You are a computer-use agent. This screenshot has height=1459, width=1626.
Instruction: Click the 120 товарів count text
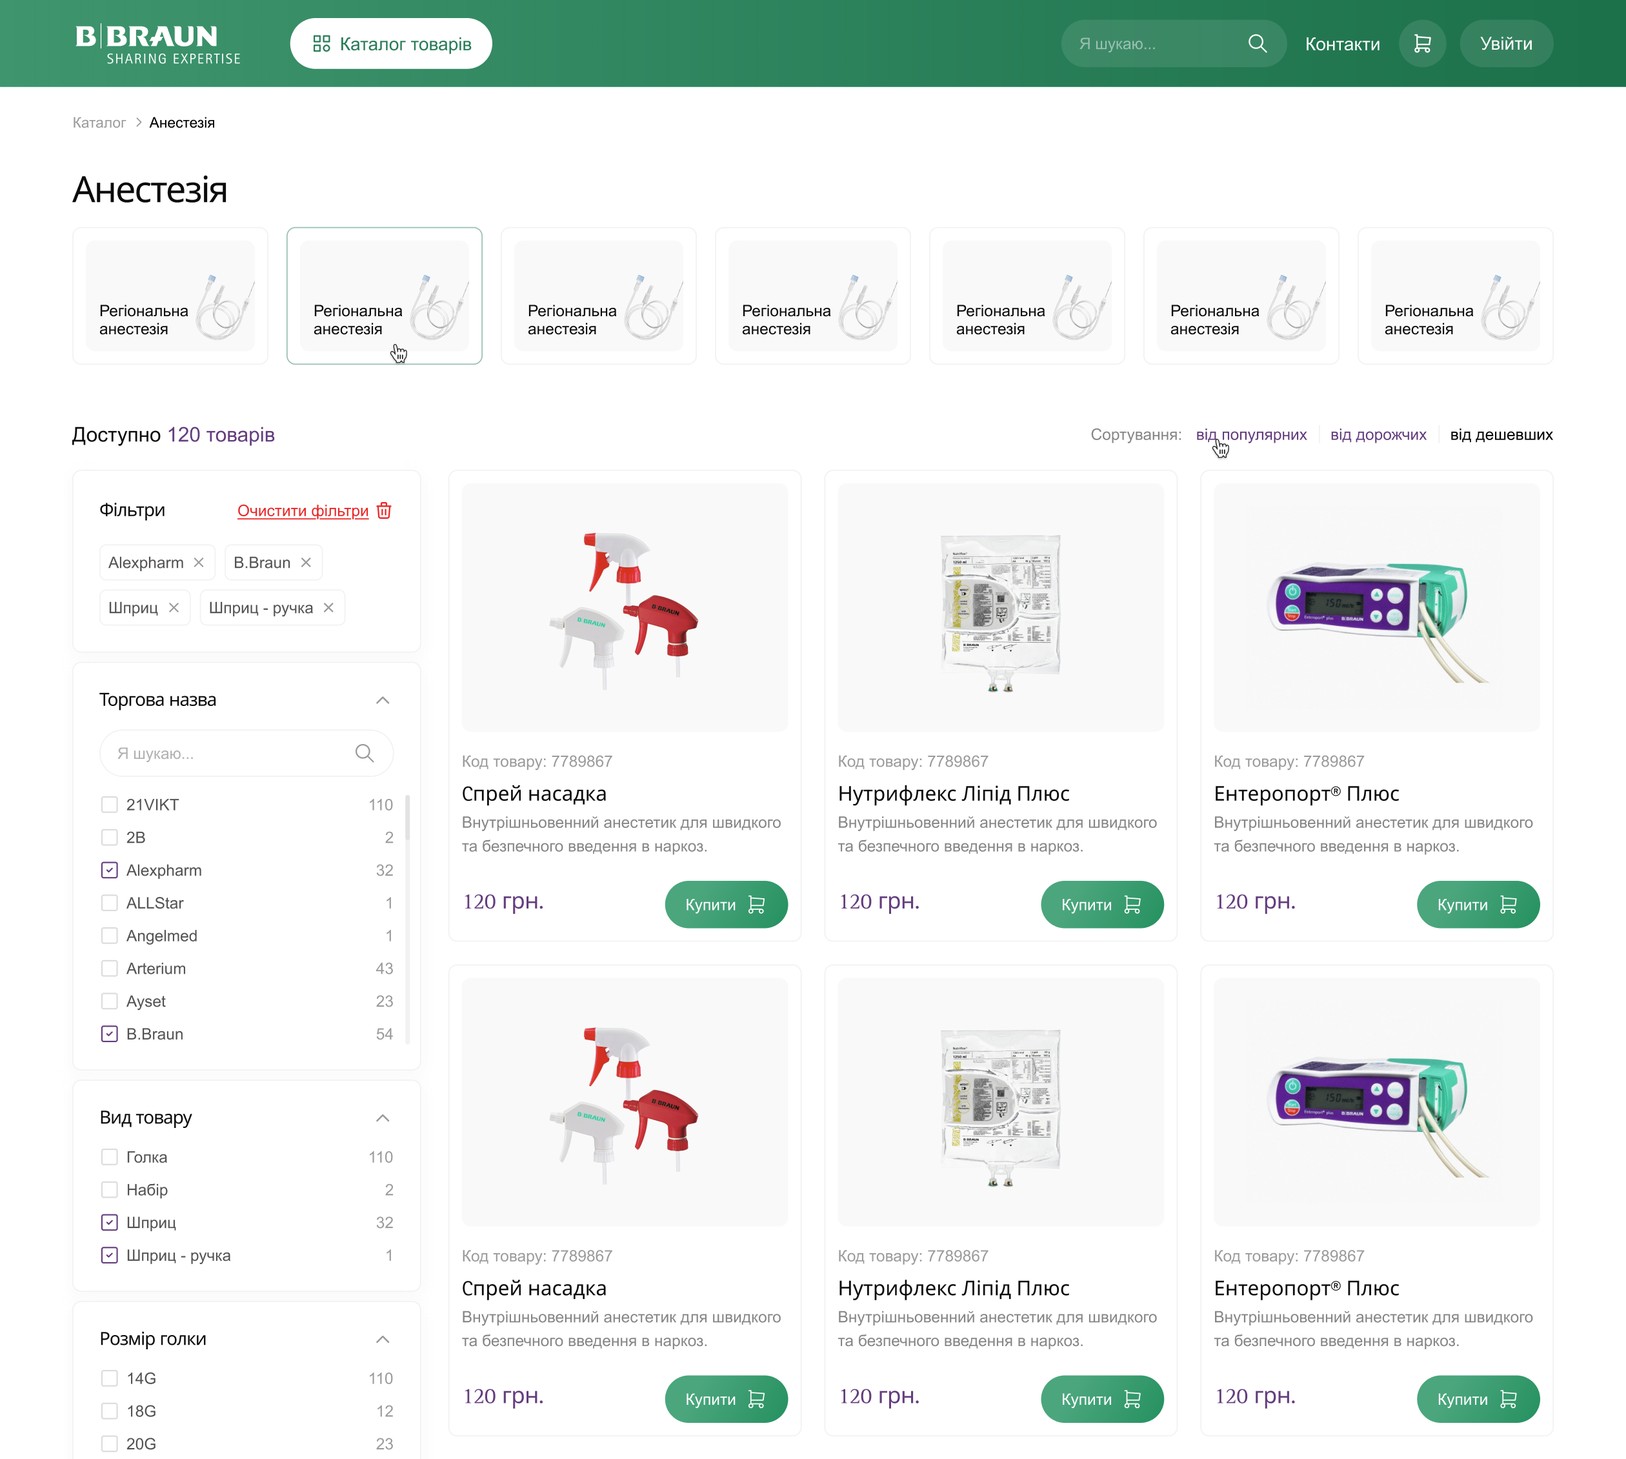[221, 435]
